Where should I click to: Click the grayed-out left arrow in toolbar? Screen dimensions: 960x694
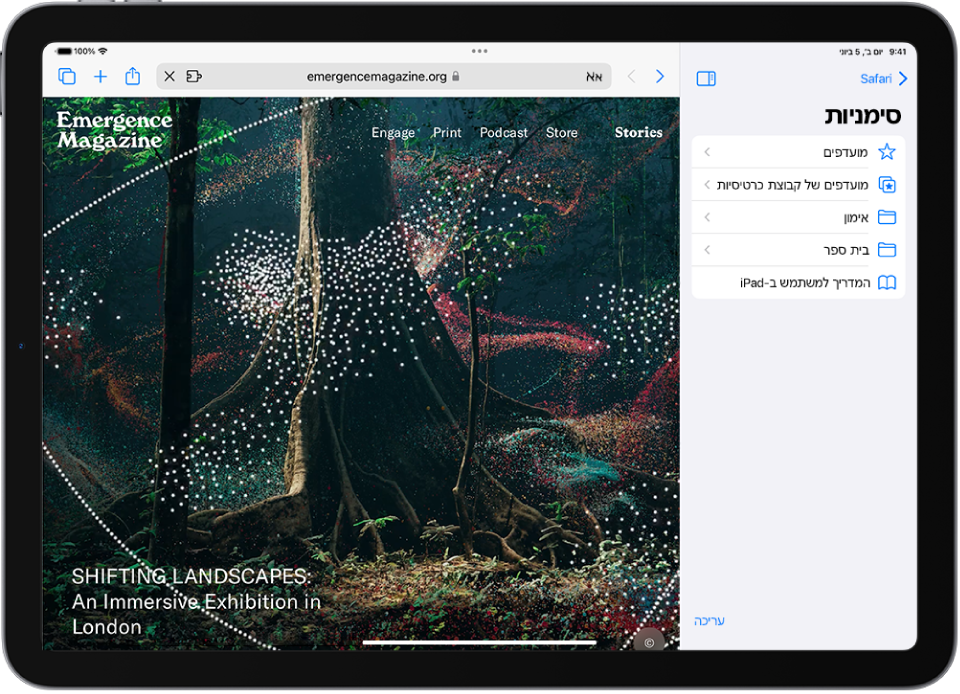point(631,77)
